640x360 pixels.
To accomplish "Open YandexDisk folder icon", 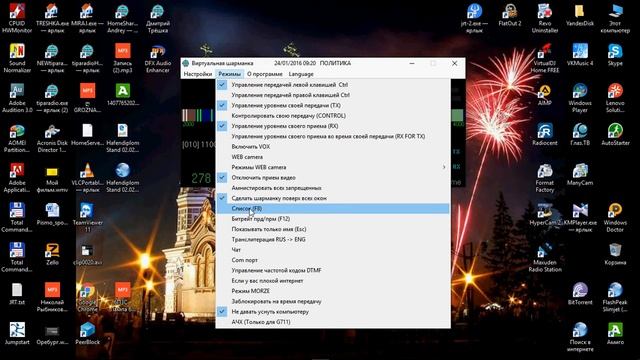I will pos(580,15).
